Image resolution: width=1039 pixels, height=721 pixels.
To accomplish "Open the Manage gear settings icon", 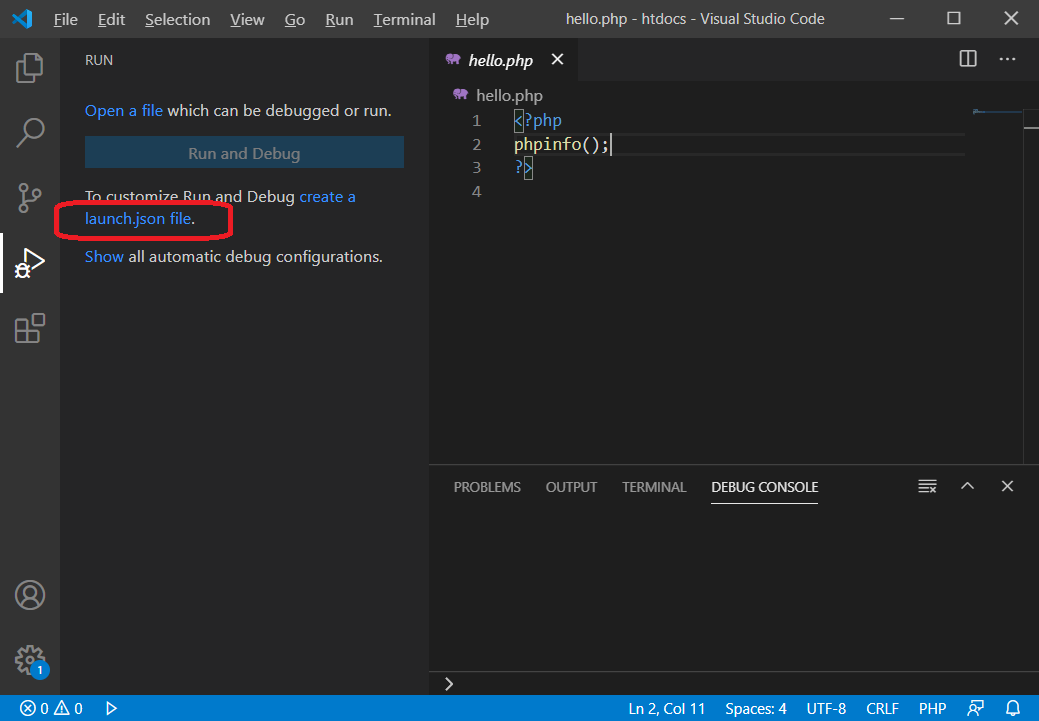I will (x=30, y=660).
